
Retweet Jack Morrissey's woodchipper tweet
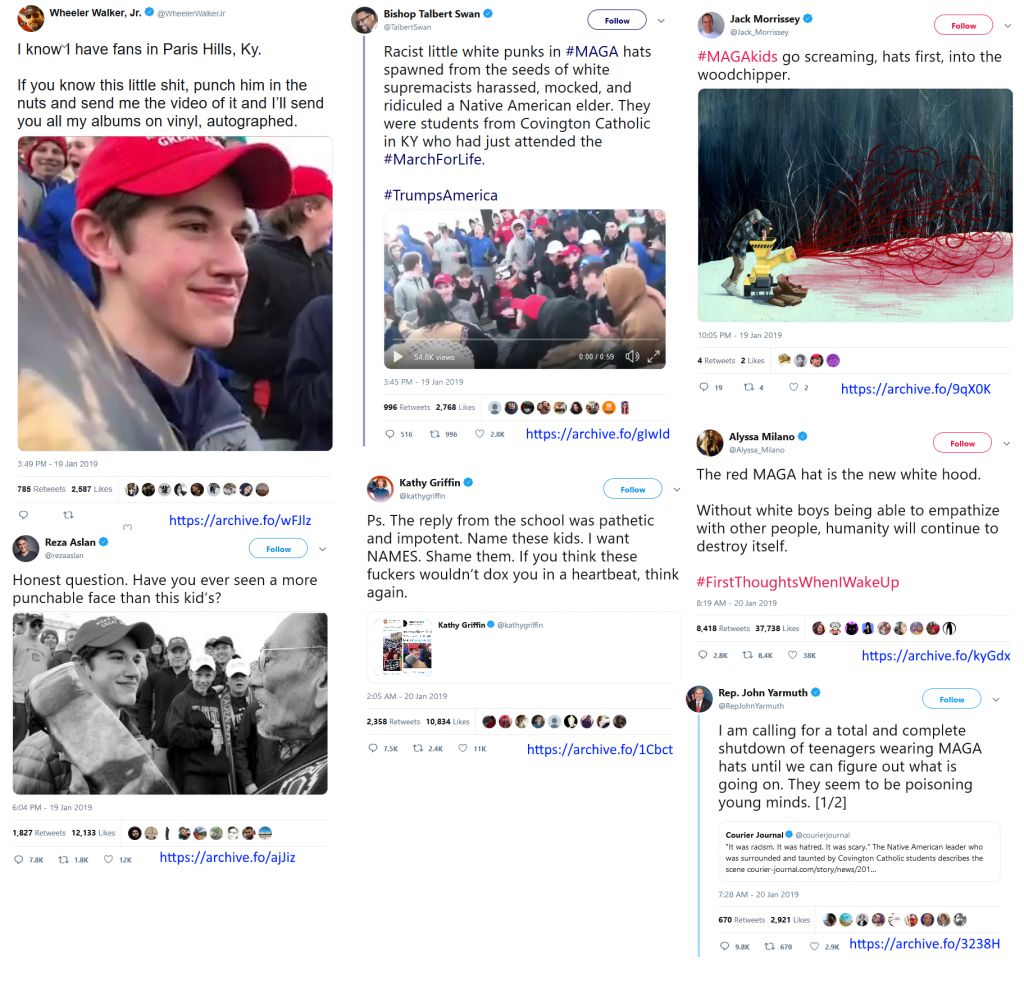pos(749,387)
